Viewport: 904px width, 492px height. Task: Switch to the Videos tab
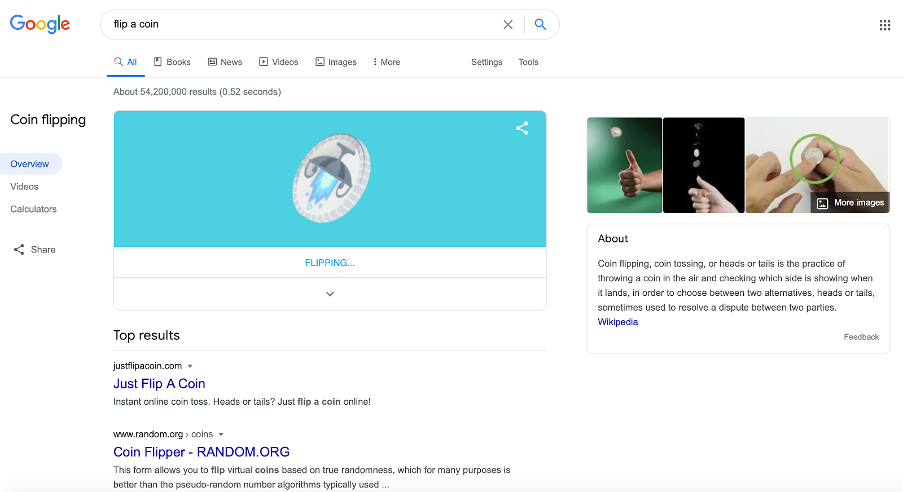tap(278, 62)
